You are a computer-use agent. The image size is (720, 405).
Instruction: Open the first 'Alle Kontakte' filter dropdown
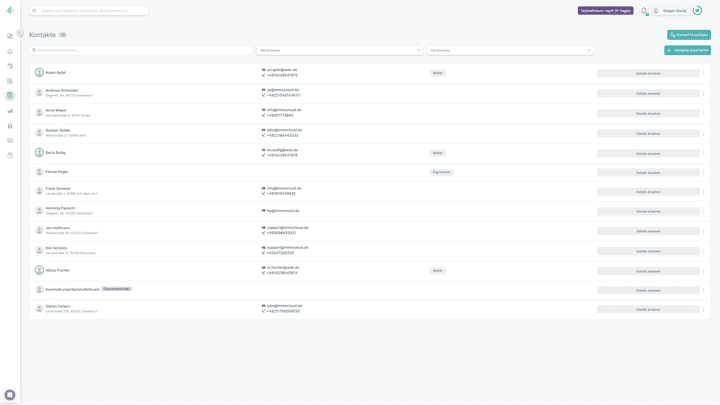340,50
